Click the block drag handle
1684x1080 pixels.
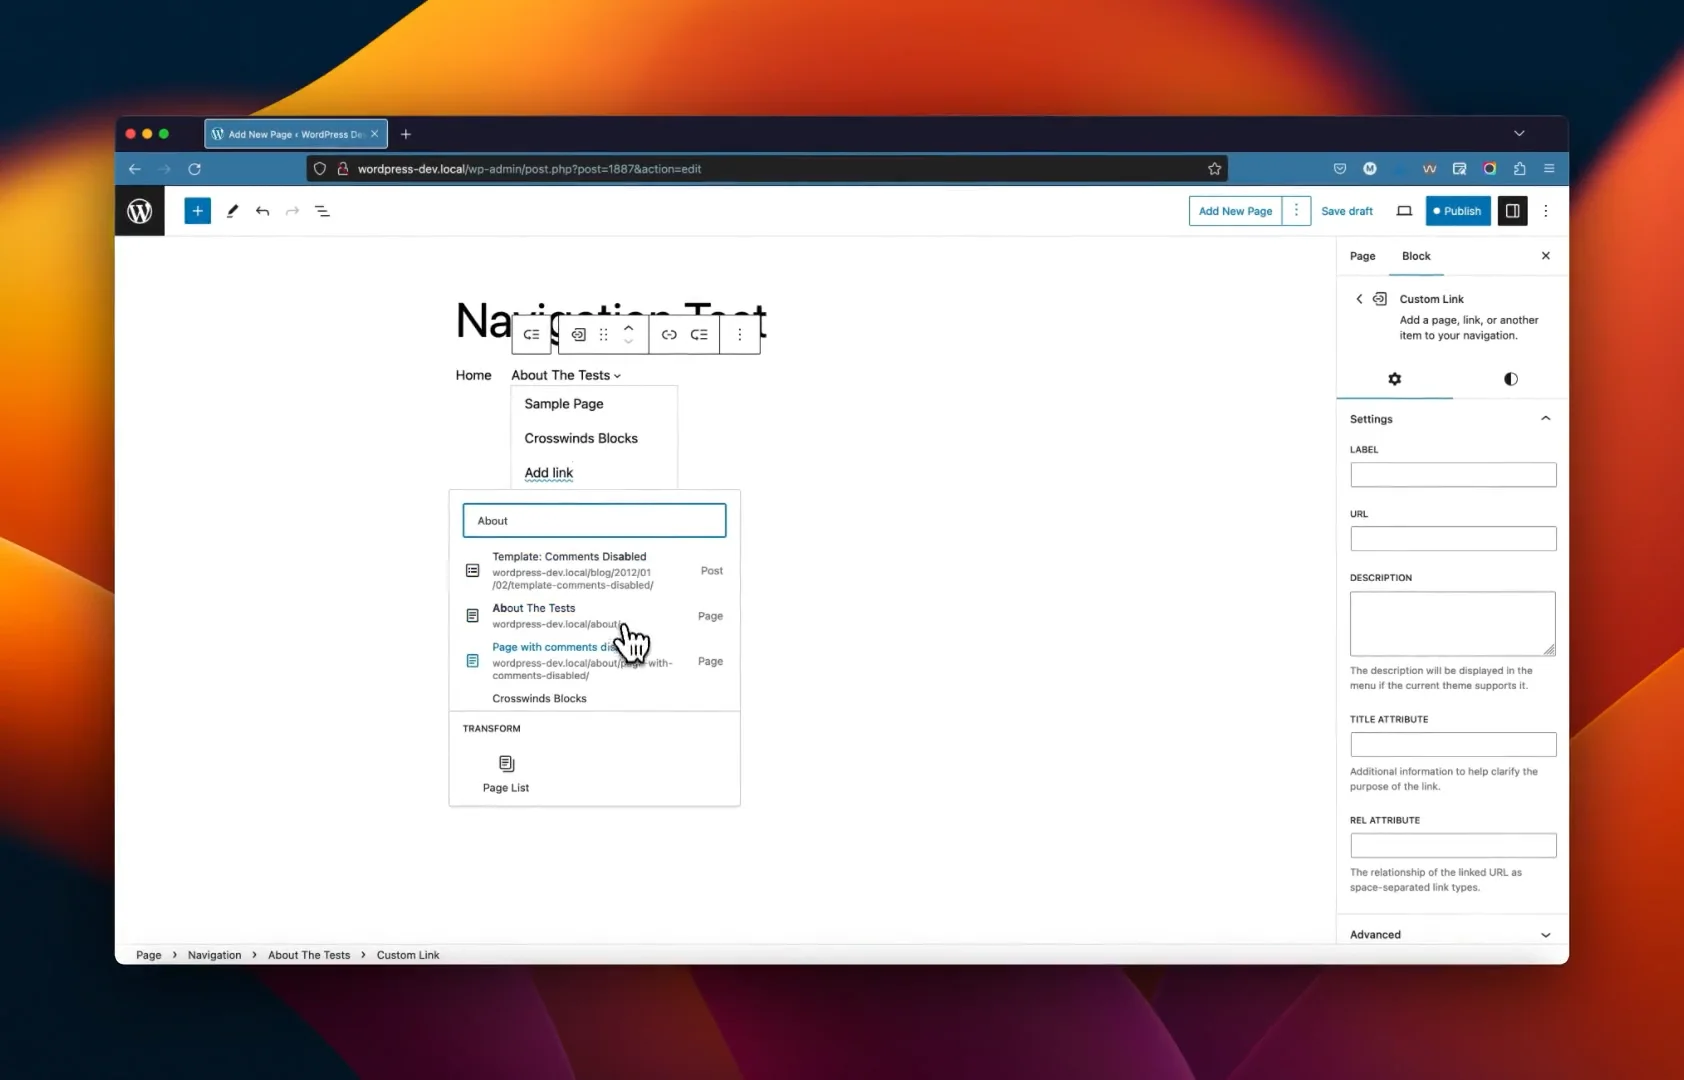(x=603, y=335)
